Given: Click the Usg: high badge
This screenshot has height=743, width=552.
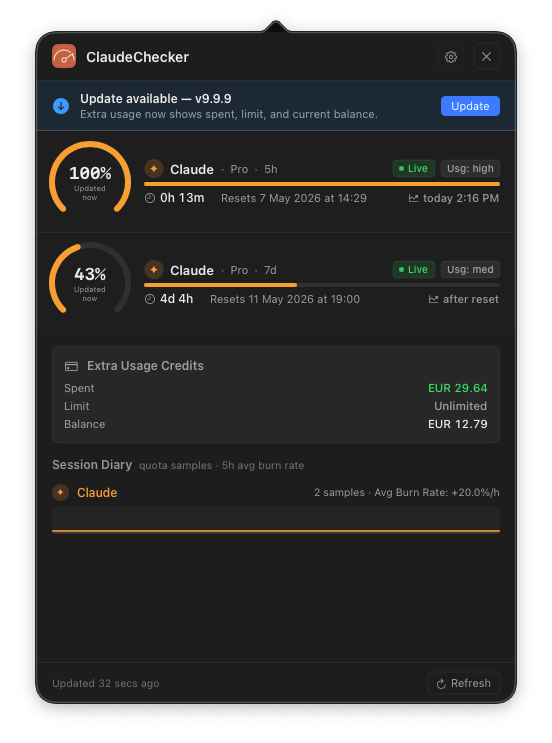Looking at the screenshot, I should pos(471,169).
